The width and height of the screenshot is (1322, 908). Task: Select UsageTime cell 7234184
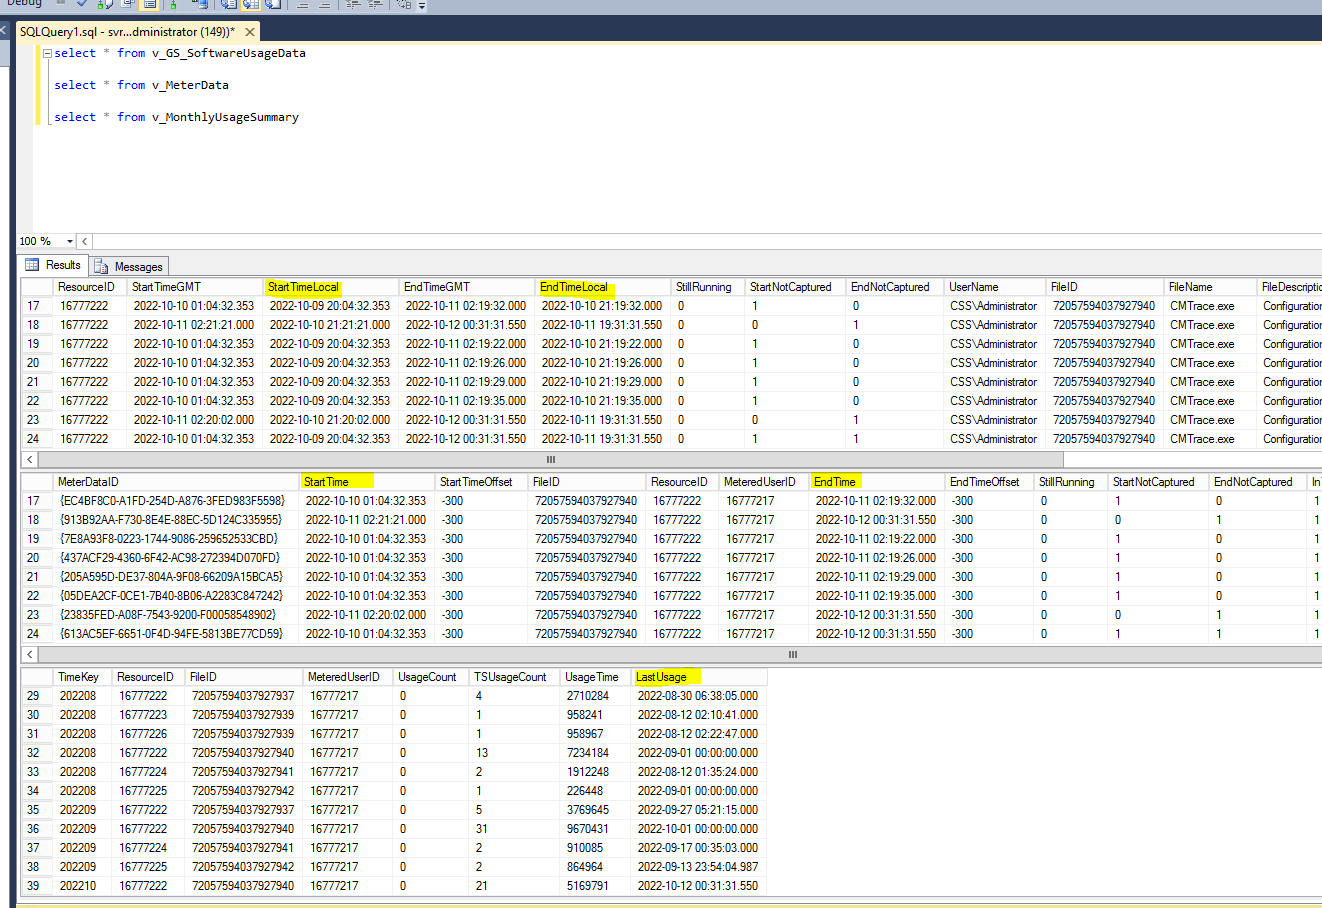pos(596,753)
